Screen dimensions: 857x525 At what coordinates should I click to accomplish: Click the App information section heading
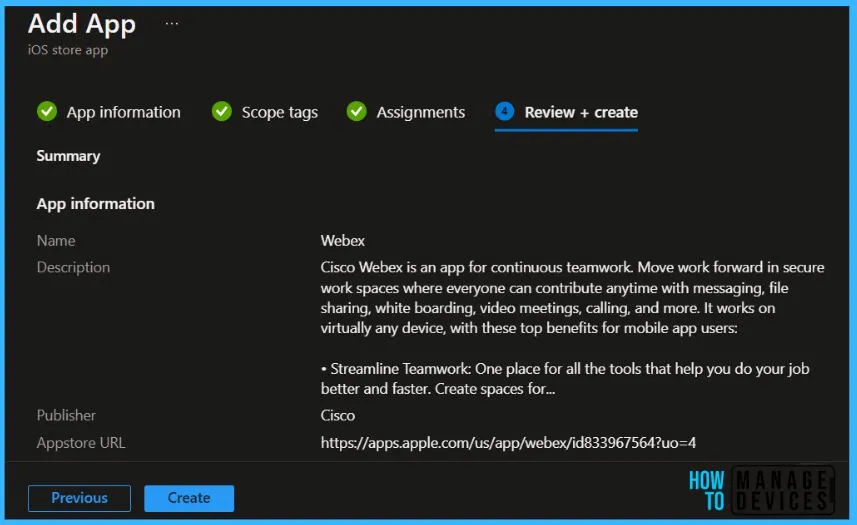[x=96, y=204]
